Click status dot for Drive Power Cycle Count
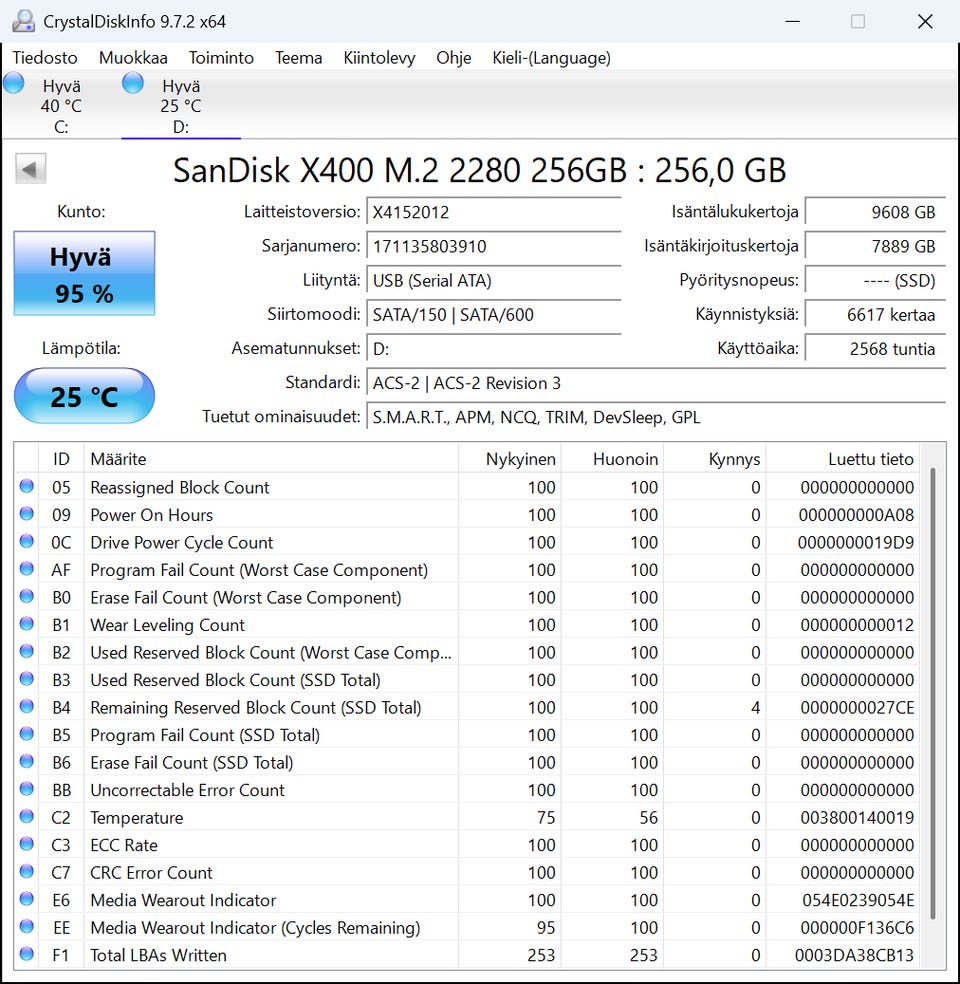Viewport: 960px width, 984px height. click(x=26, y=541)
